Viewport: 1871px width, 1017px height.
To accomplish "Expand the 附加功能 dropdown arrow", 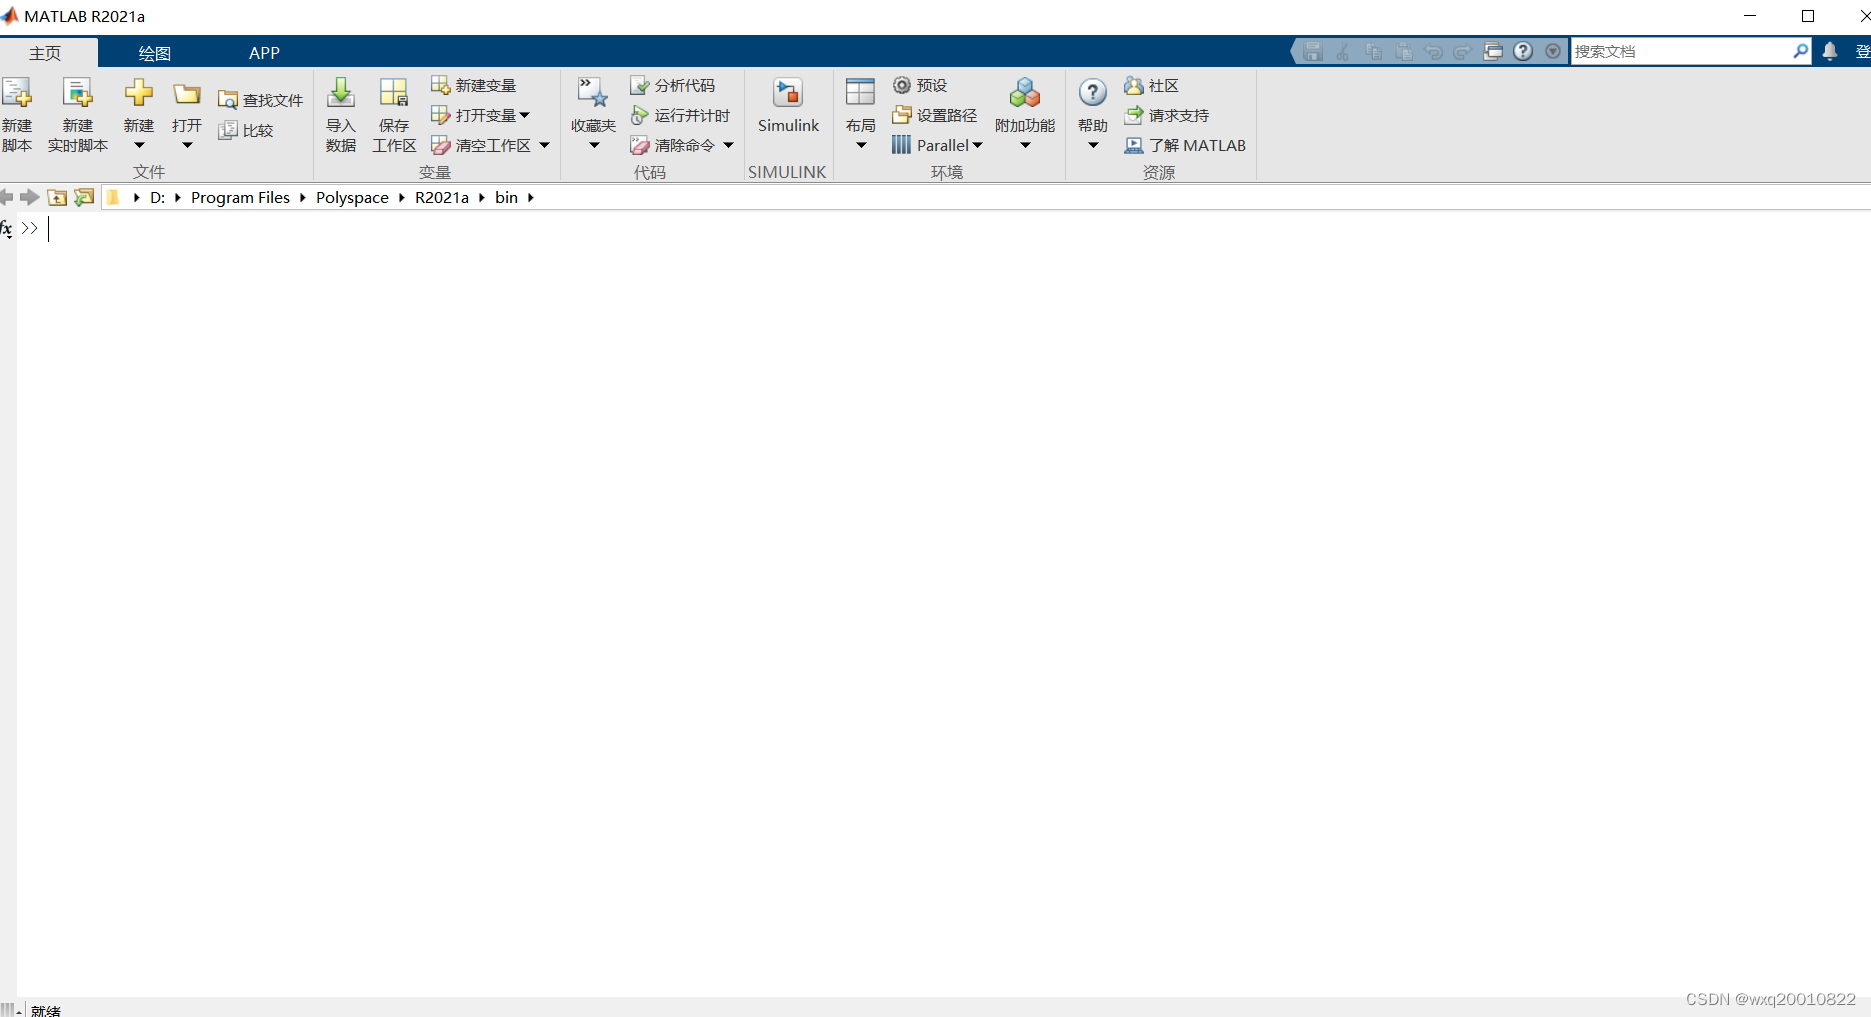I will [1025, 146].
